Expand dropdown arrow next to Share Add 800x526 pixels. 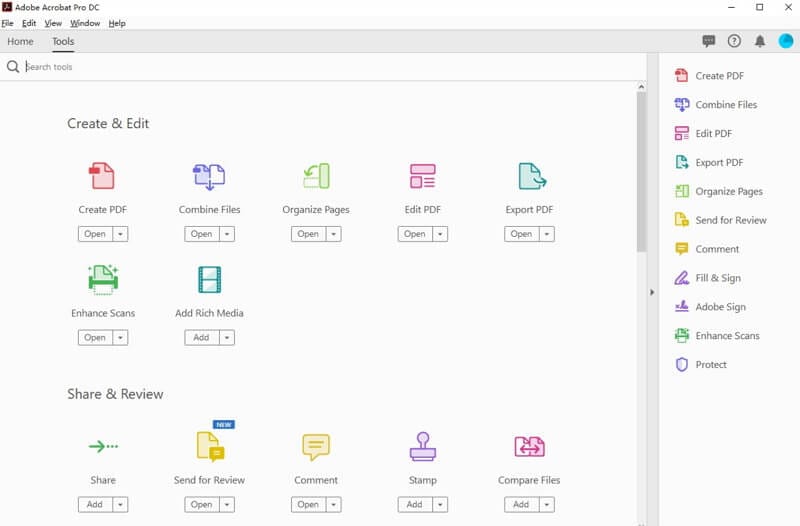(120, 505)
